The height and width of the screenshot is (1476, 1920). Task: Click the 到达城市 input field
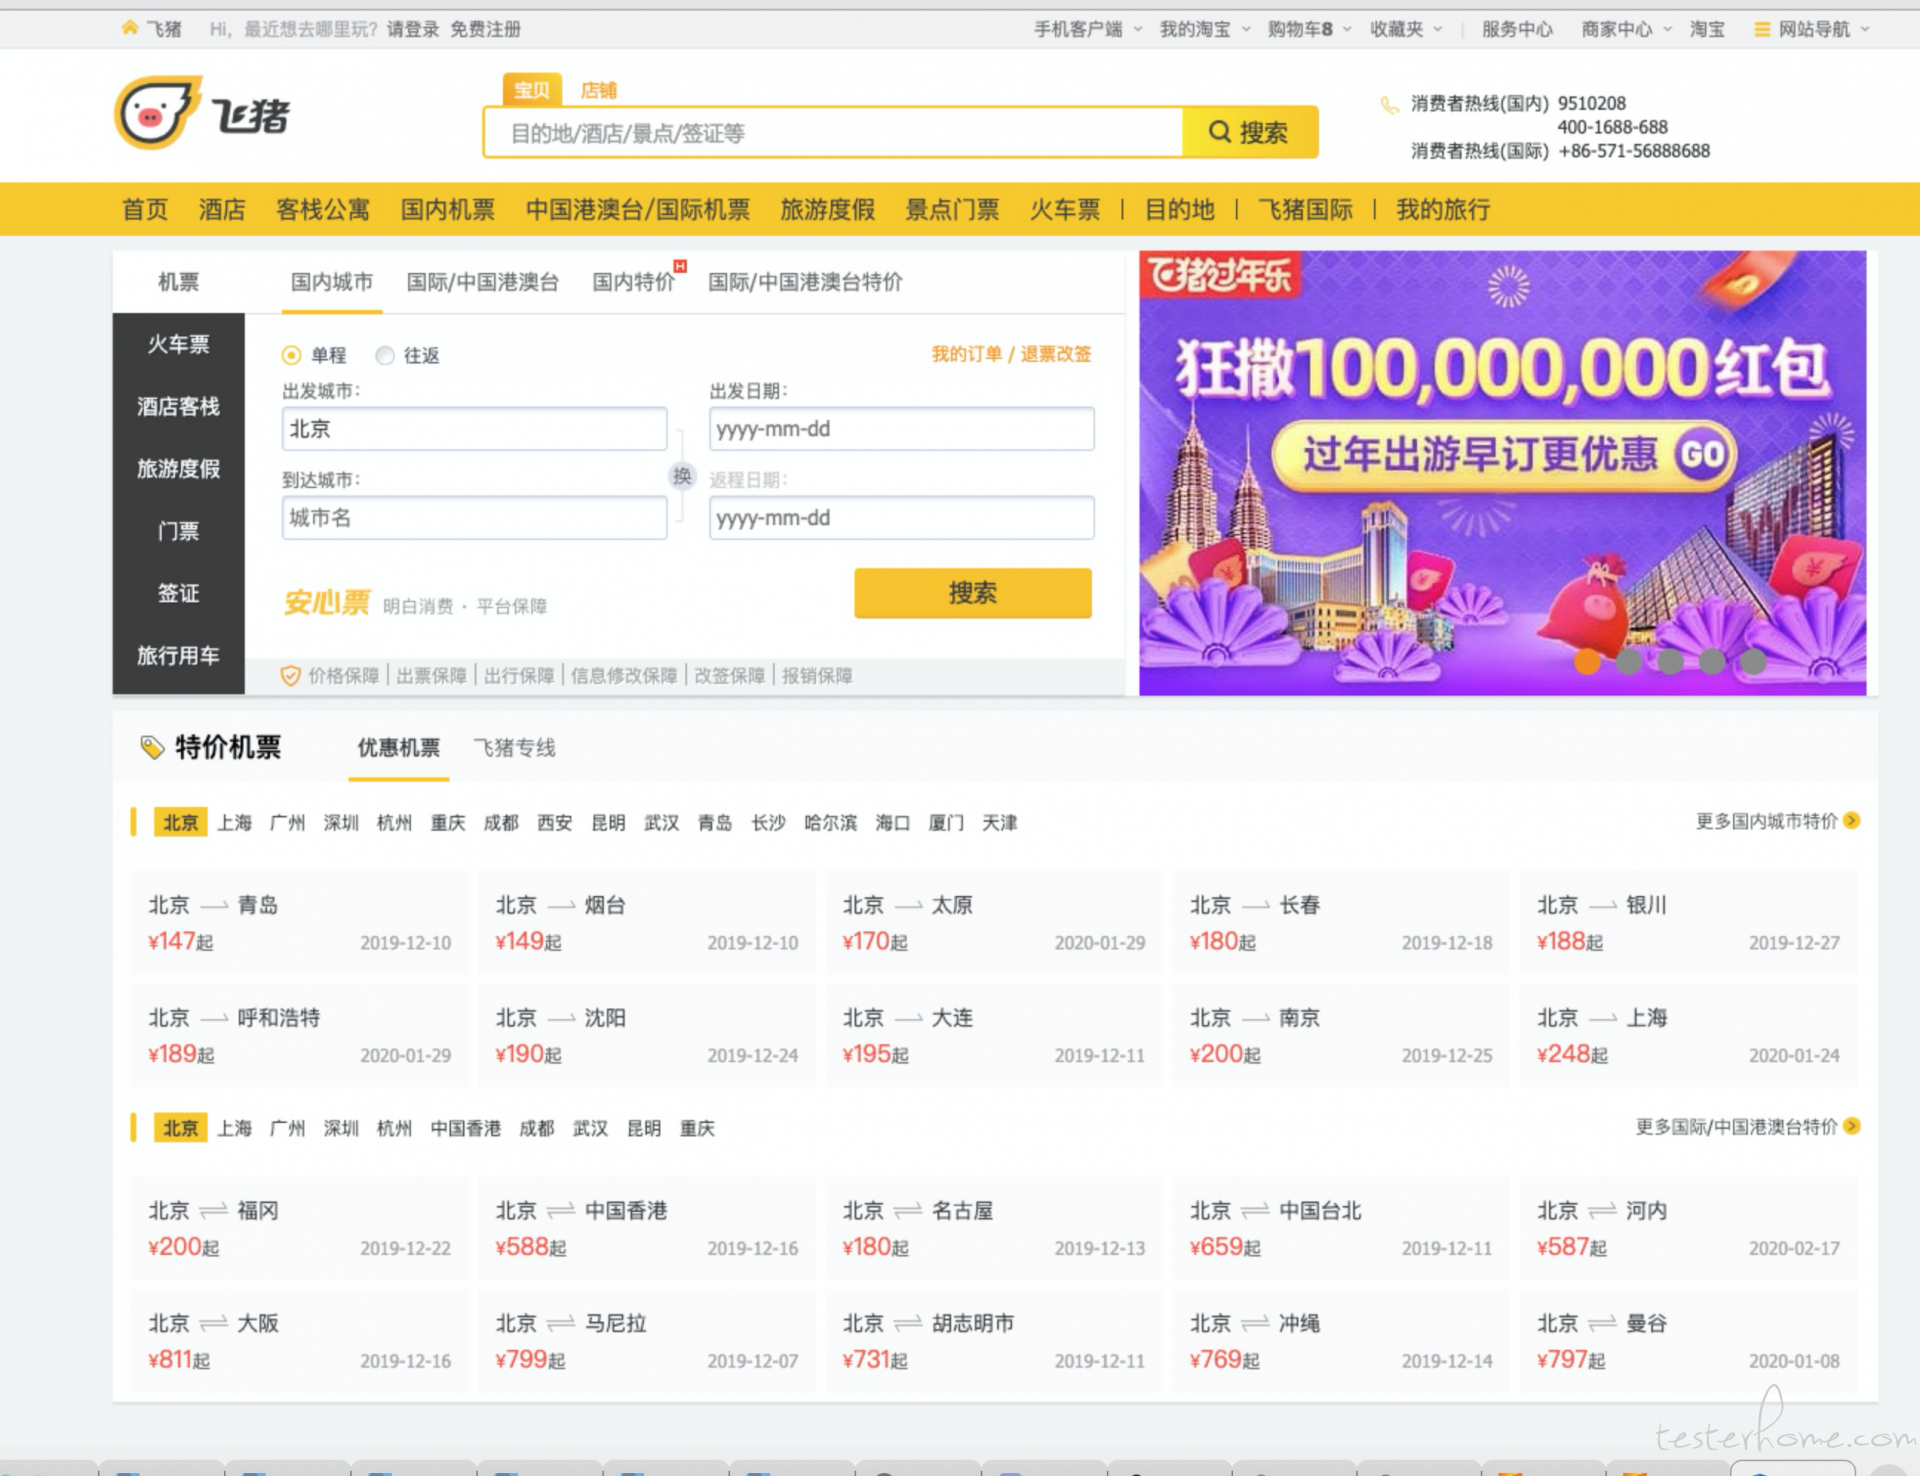pyautogui.click(x=474, y=518)
